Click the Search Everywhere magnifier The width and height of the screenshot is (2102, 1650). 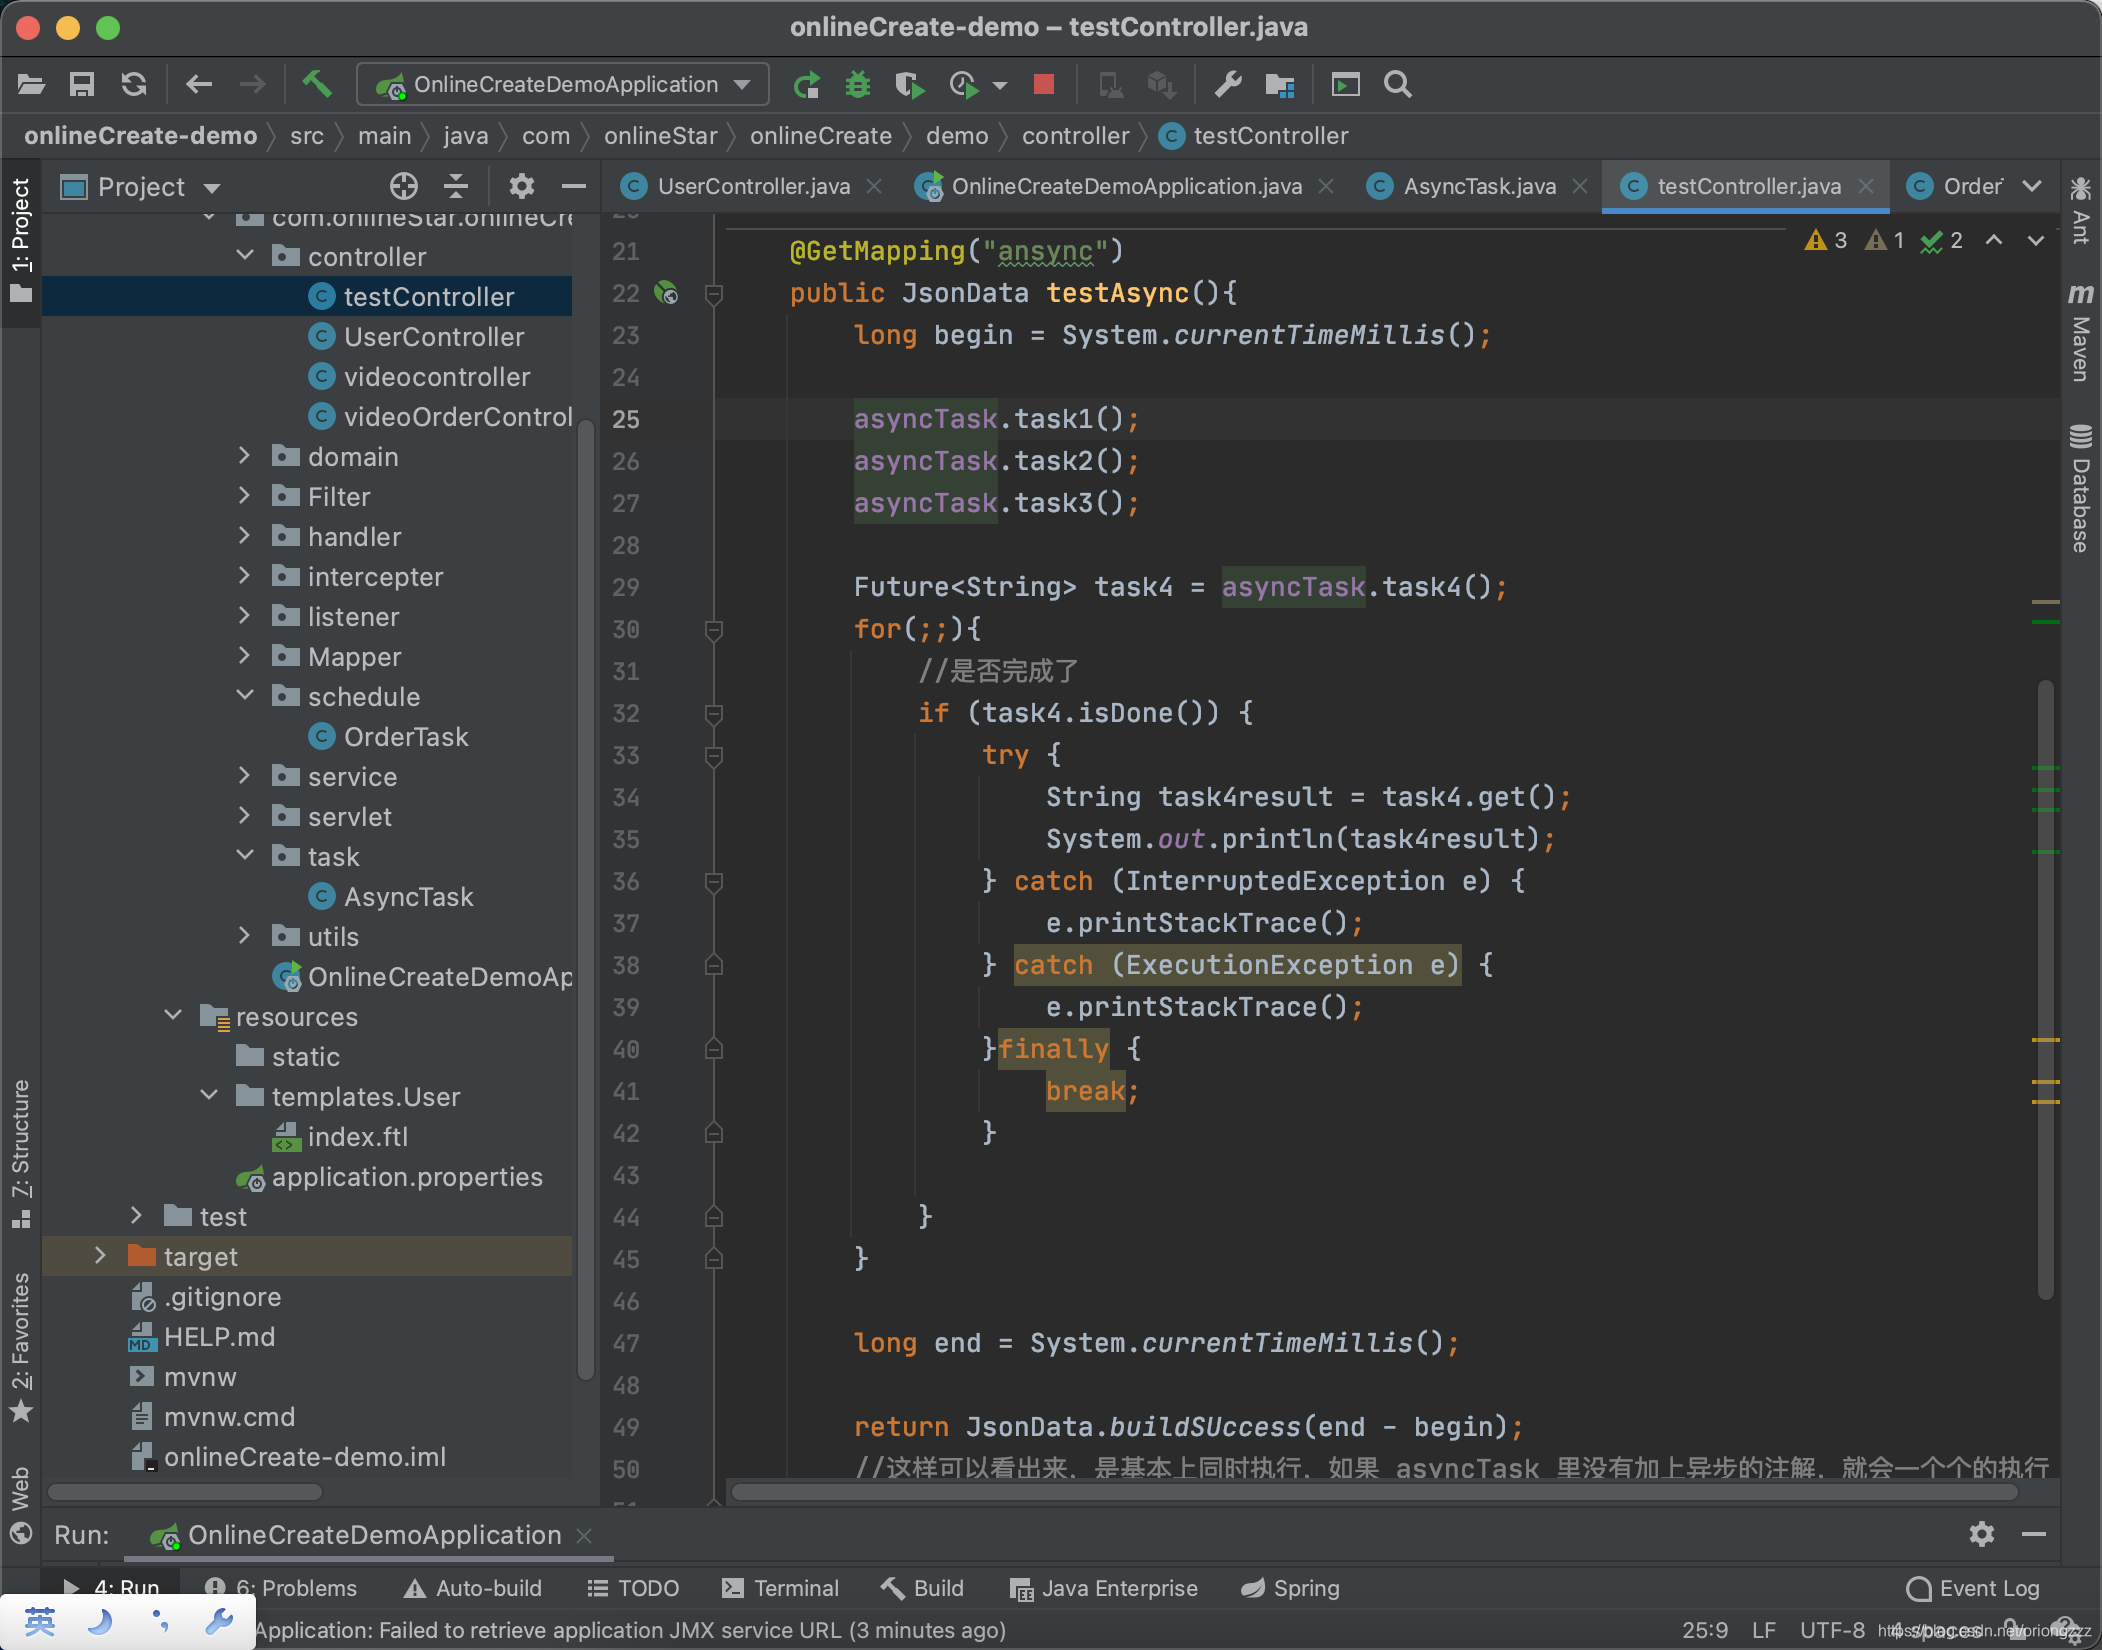(x=1398, y=85)
